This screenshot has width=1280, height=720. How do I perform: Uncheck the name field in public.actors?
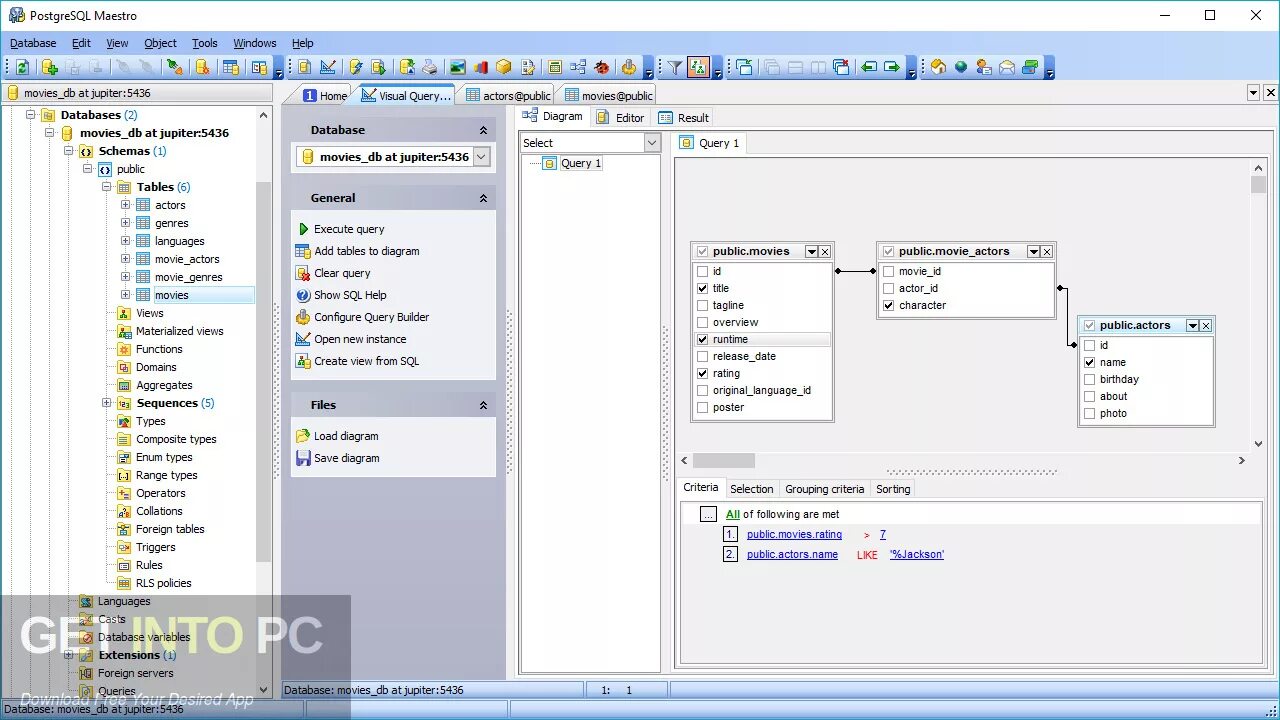click(x=1089, y=362)
